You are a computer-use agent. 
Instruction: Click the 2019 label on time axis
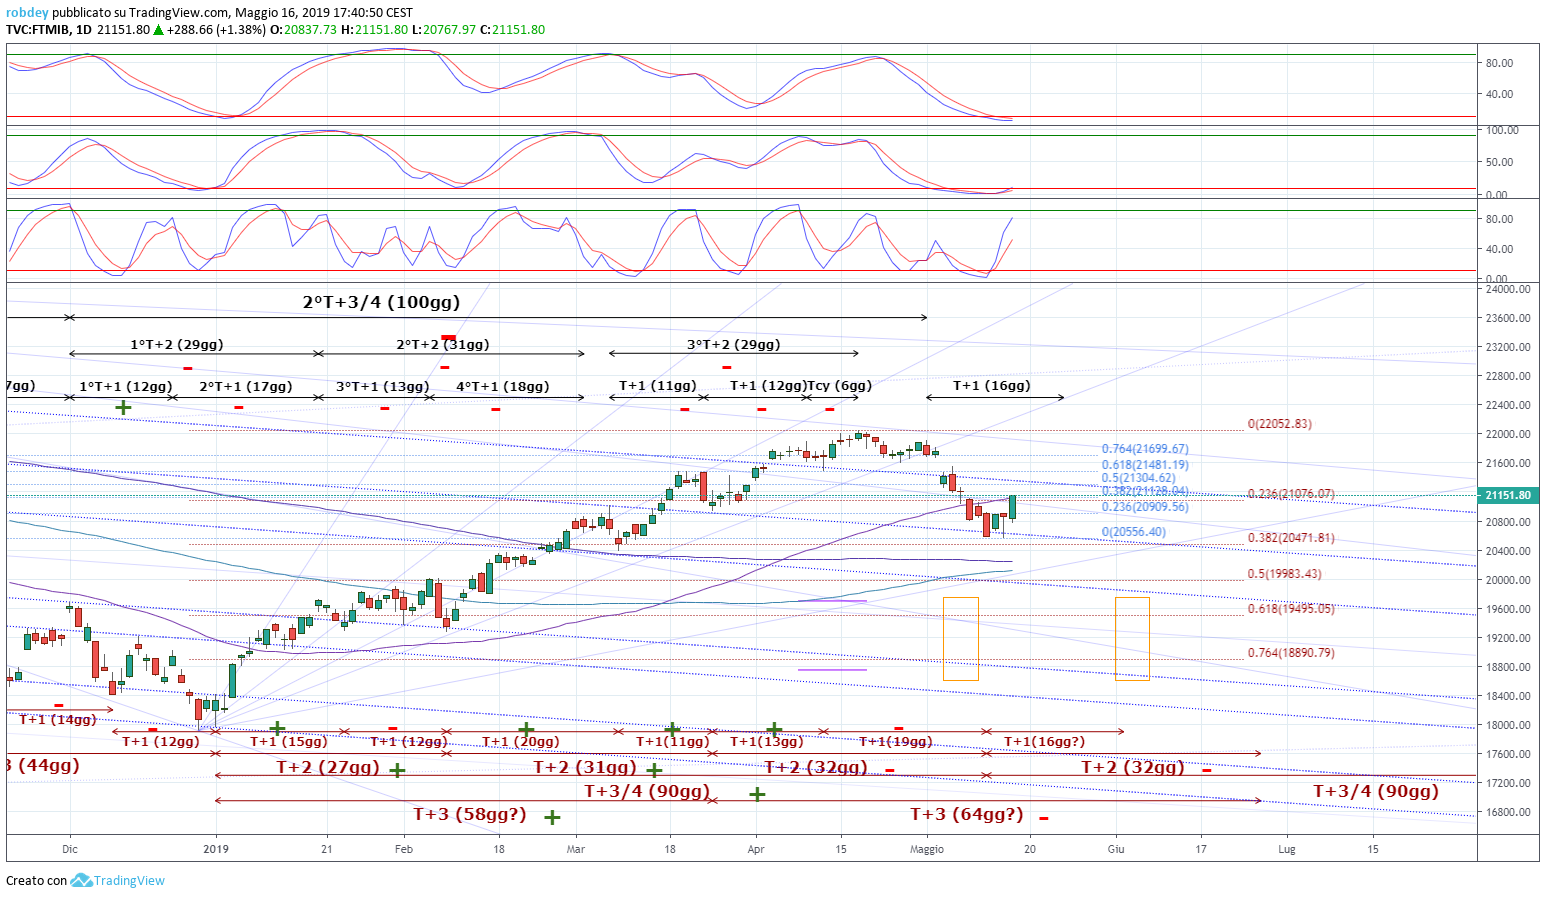pos(216,850)
